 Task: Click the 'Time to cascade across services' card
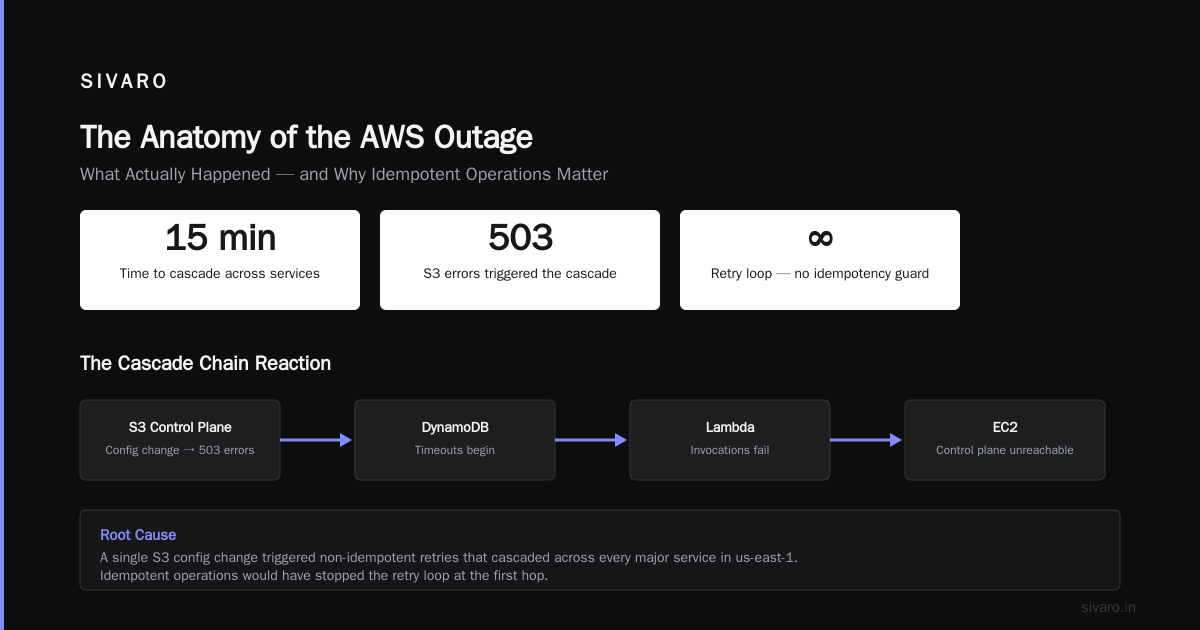220,260
